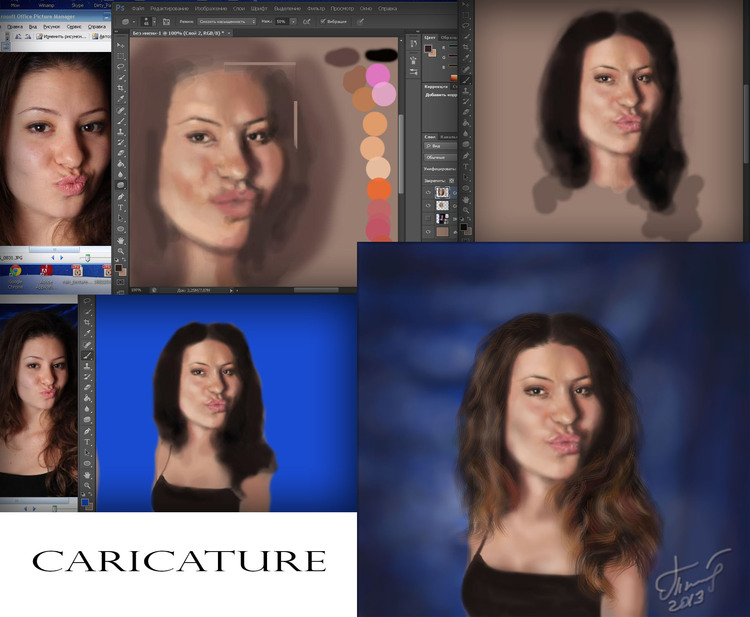This screenshot has height=617, width=750.
Task: Click the vertical scrollbar of the canvas
Action: [x=399, y=150]
